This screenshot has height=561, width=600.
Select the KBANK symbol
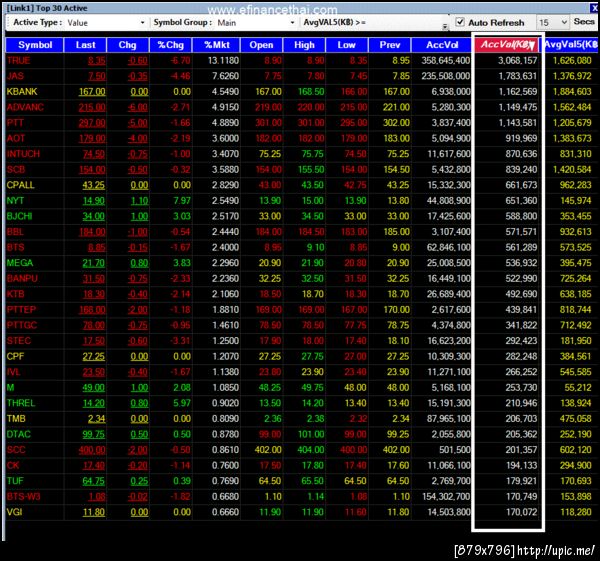22,91
